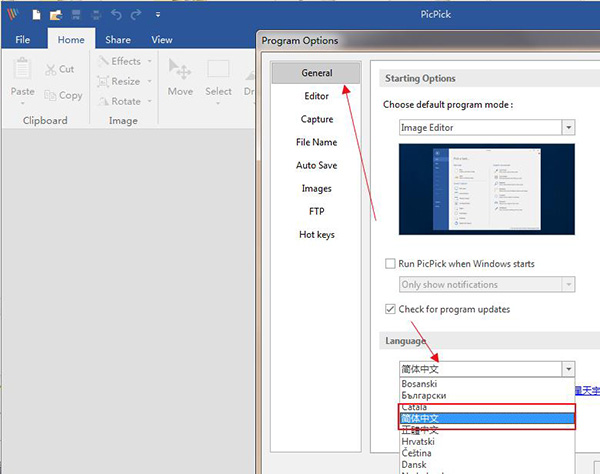Open the Images options page
600x474 pixels.
pyautogui.click(x=316, y=188)
